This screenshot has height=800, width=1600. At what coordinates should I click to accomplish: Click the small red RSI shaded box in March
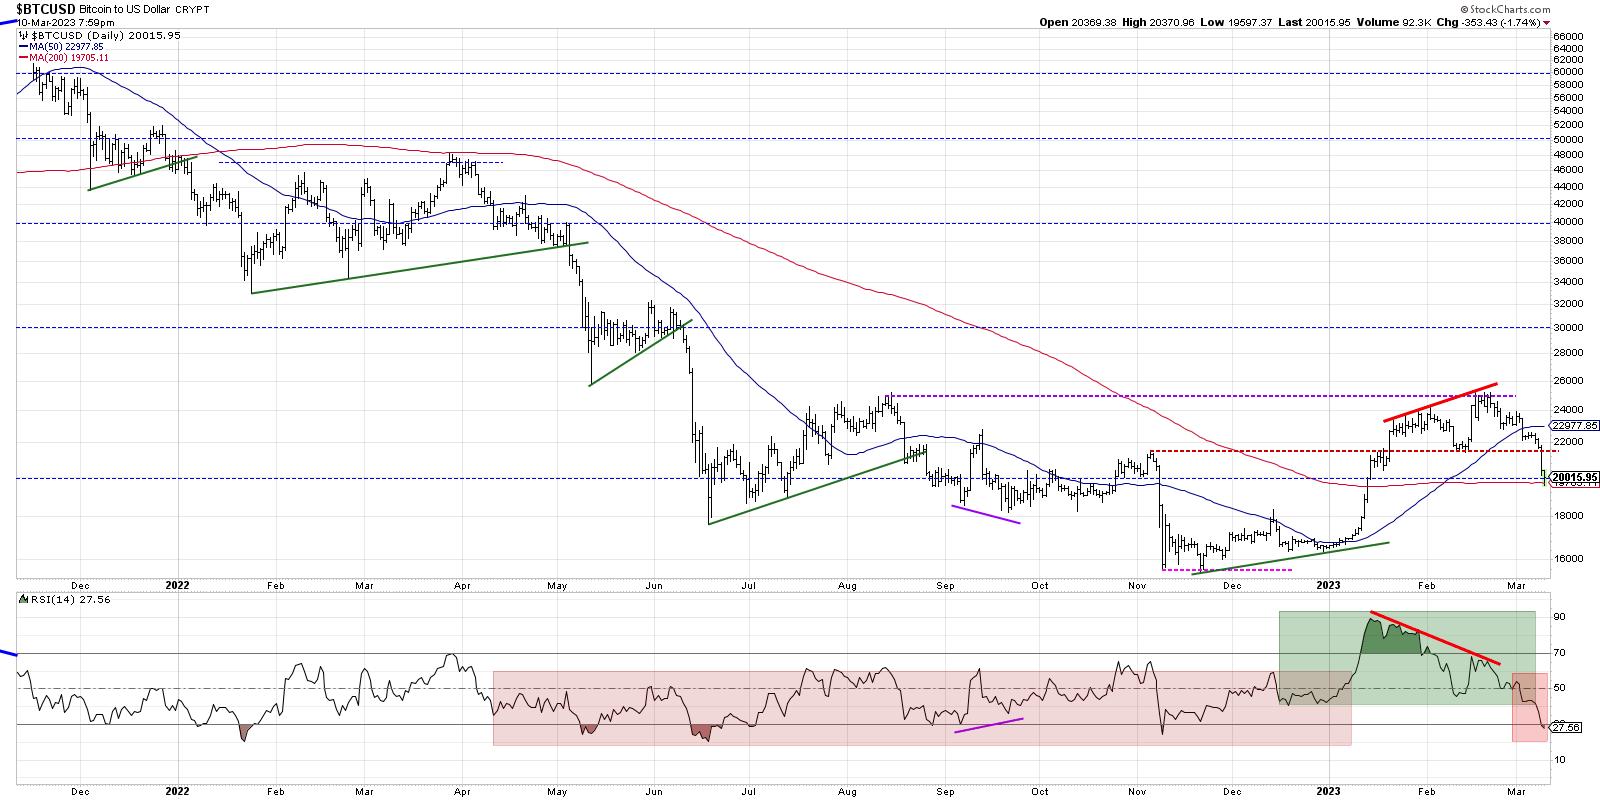(1529, 706)
